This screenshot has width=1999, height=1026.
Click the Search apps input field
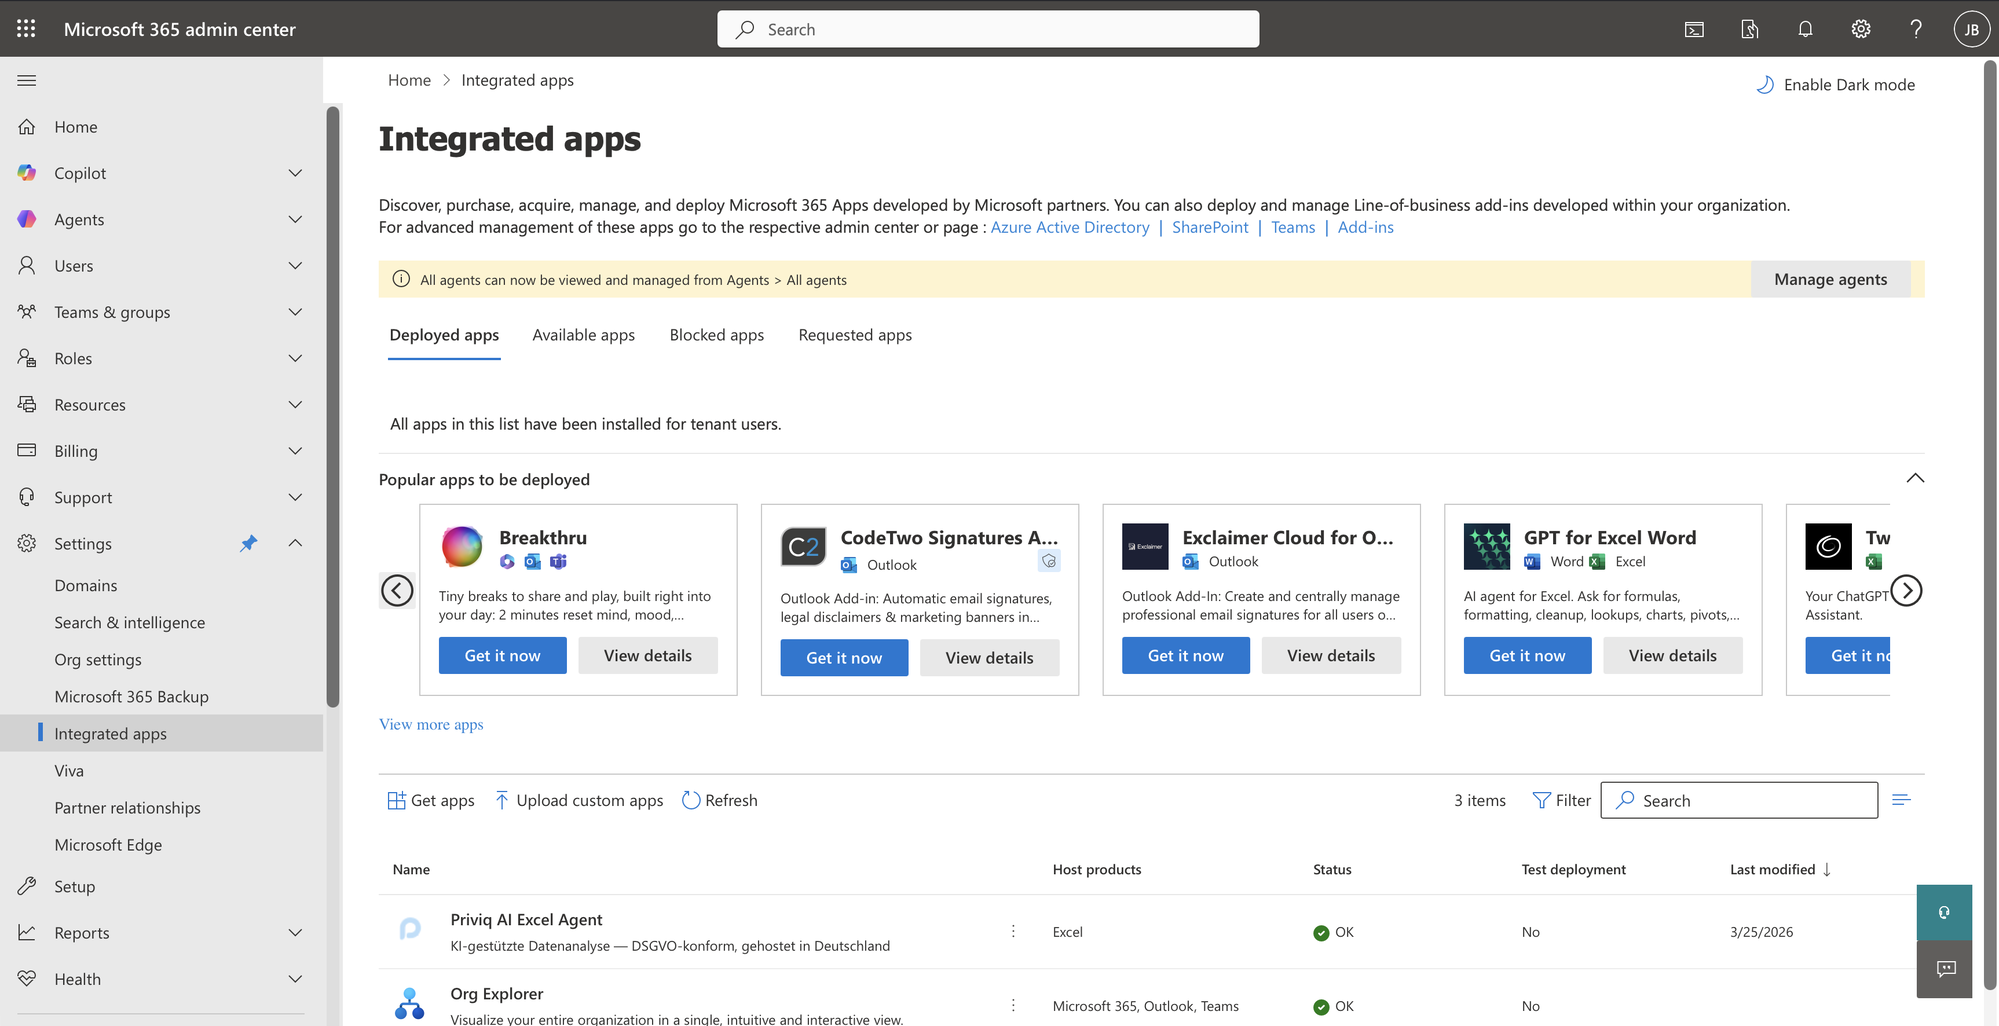tap(1740, 800)
